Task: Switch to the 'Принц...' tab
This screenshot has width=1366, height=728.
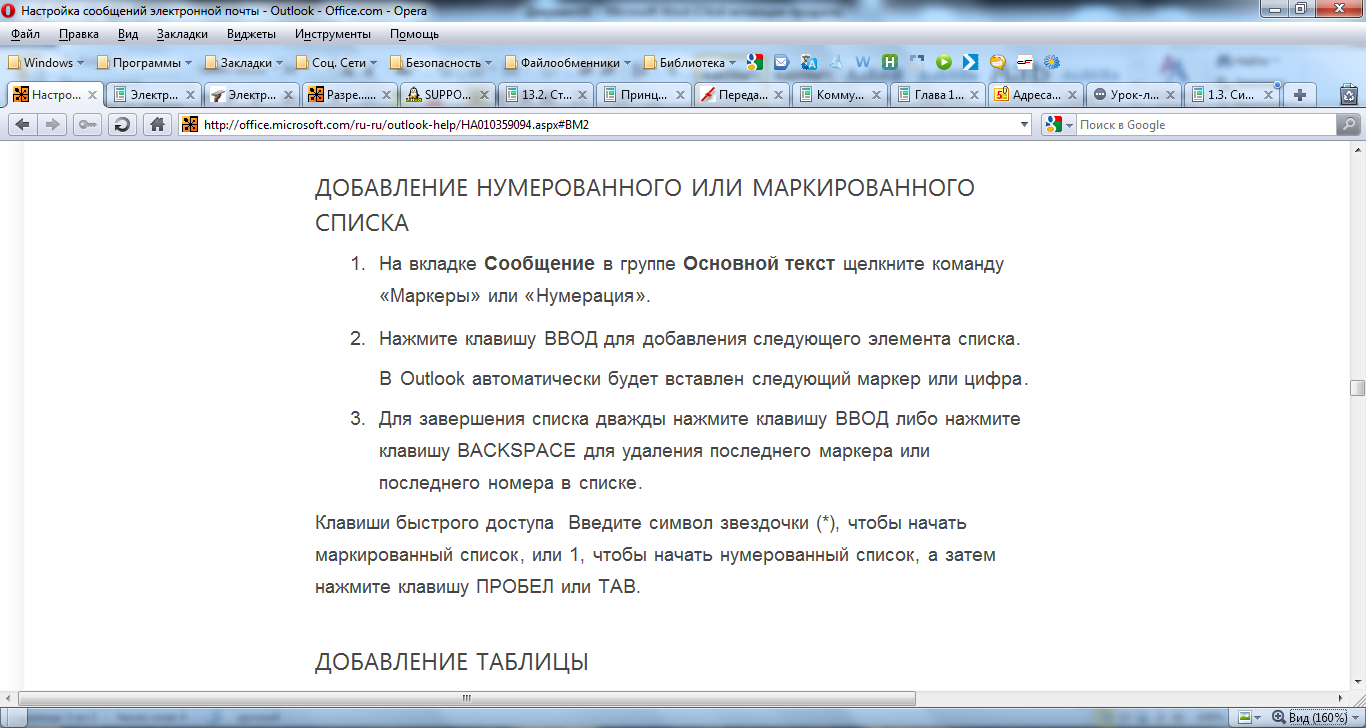Action: [x=643, y=95]
